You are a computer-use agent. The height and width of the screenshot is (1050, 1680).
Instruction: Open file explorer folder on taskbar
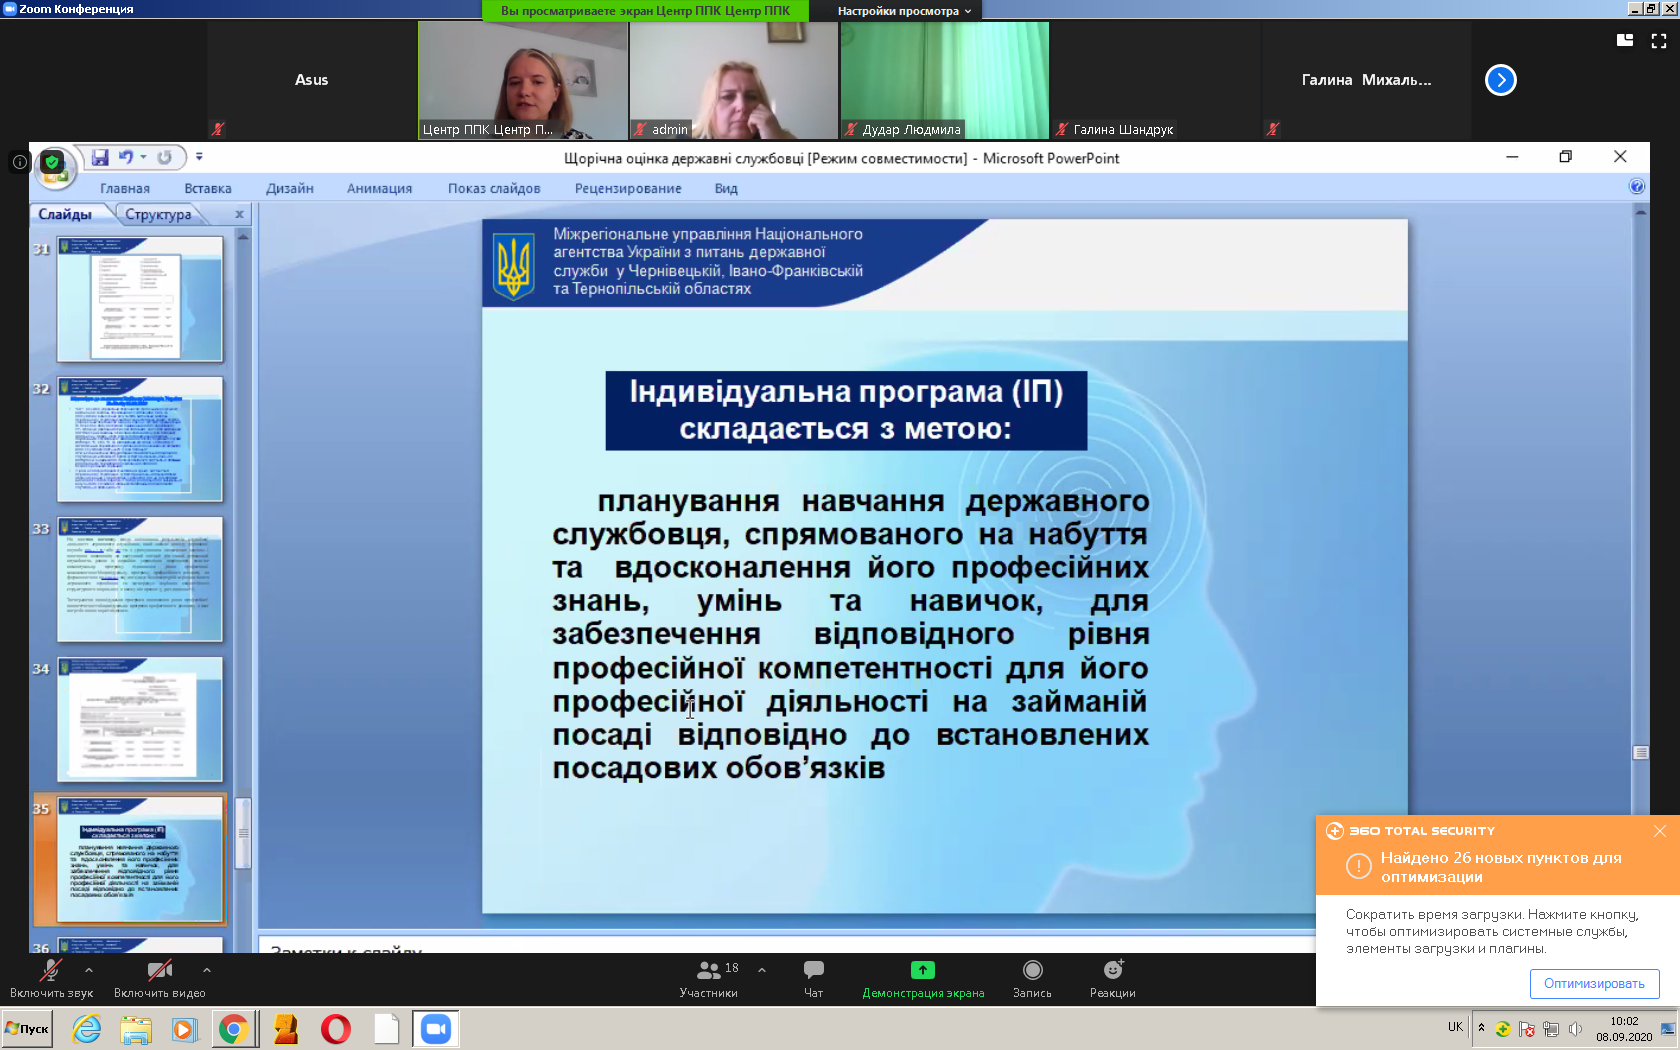coord(135,1028)
